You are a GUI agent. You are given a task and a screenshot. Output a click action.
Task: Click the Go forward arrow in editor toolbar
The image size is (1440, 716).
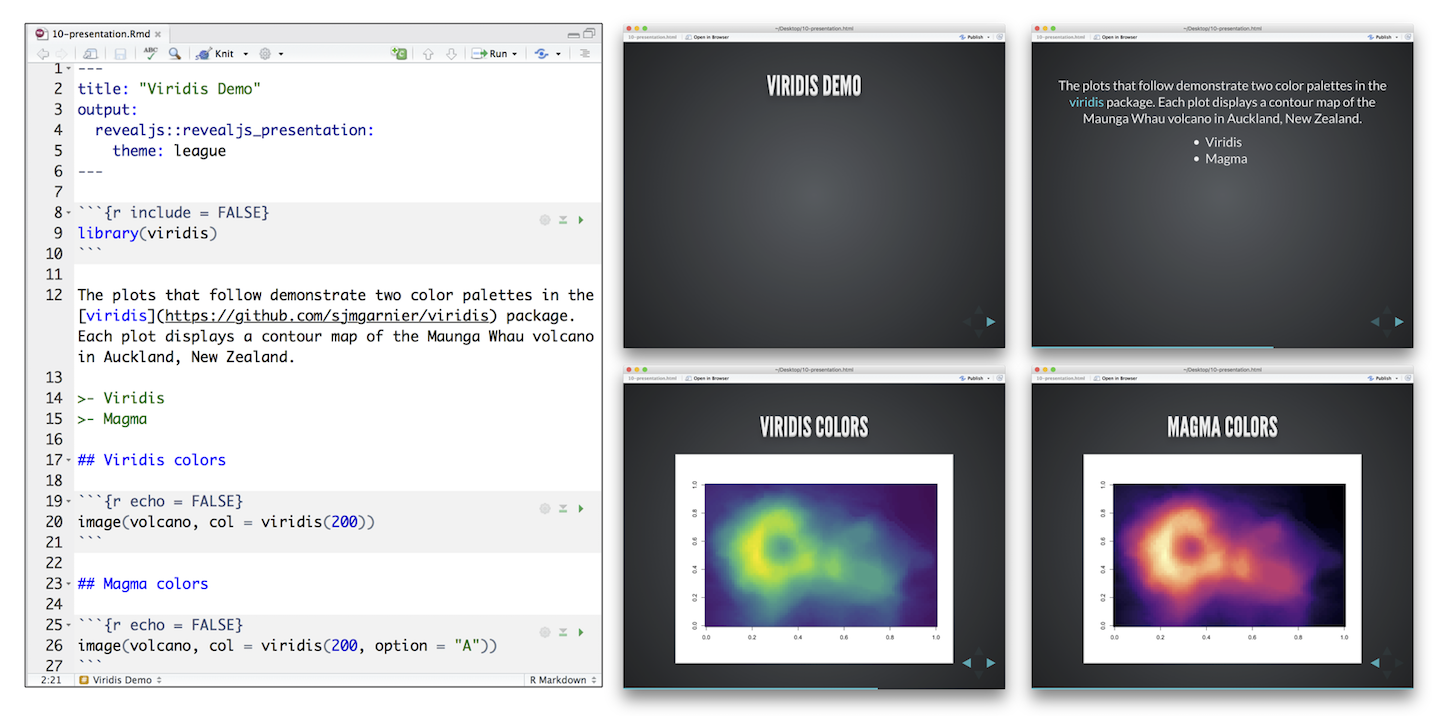[61, 54]
